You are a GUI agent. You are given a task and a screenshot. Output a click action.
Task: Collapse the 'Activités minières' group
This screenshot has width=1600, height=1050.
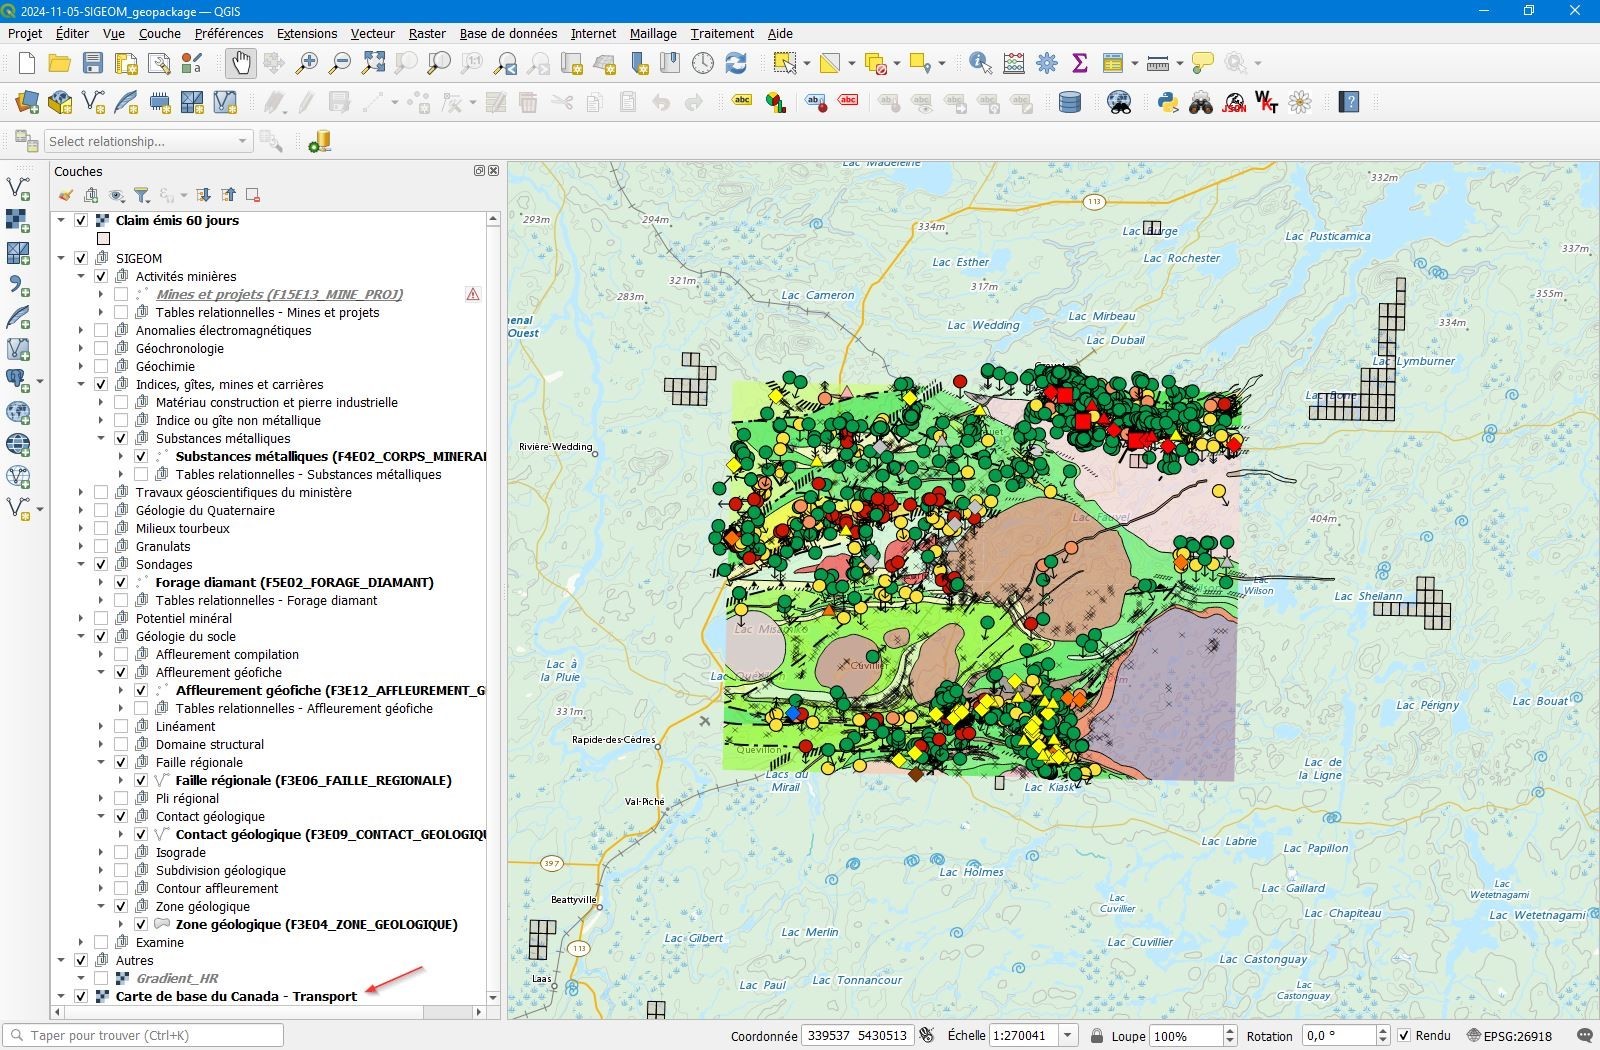81,276
